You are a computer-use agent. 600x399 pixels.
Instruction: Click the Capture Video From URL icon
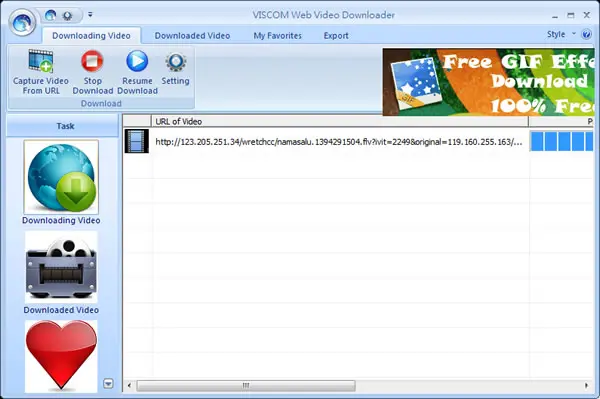[x=41, y=61]
